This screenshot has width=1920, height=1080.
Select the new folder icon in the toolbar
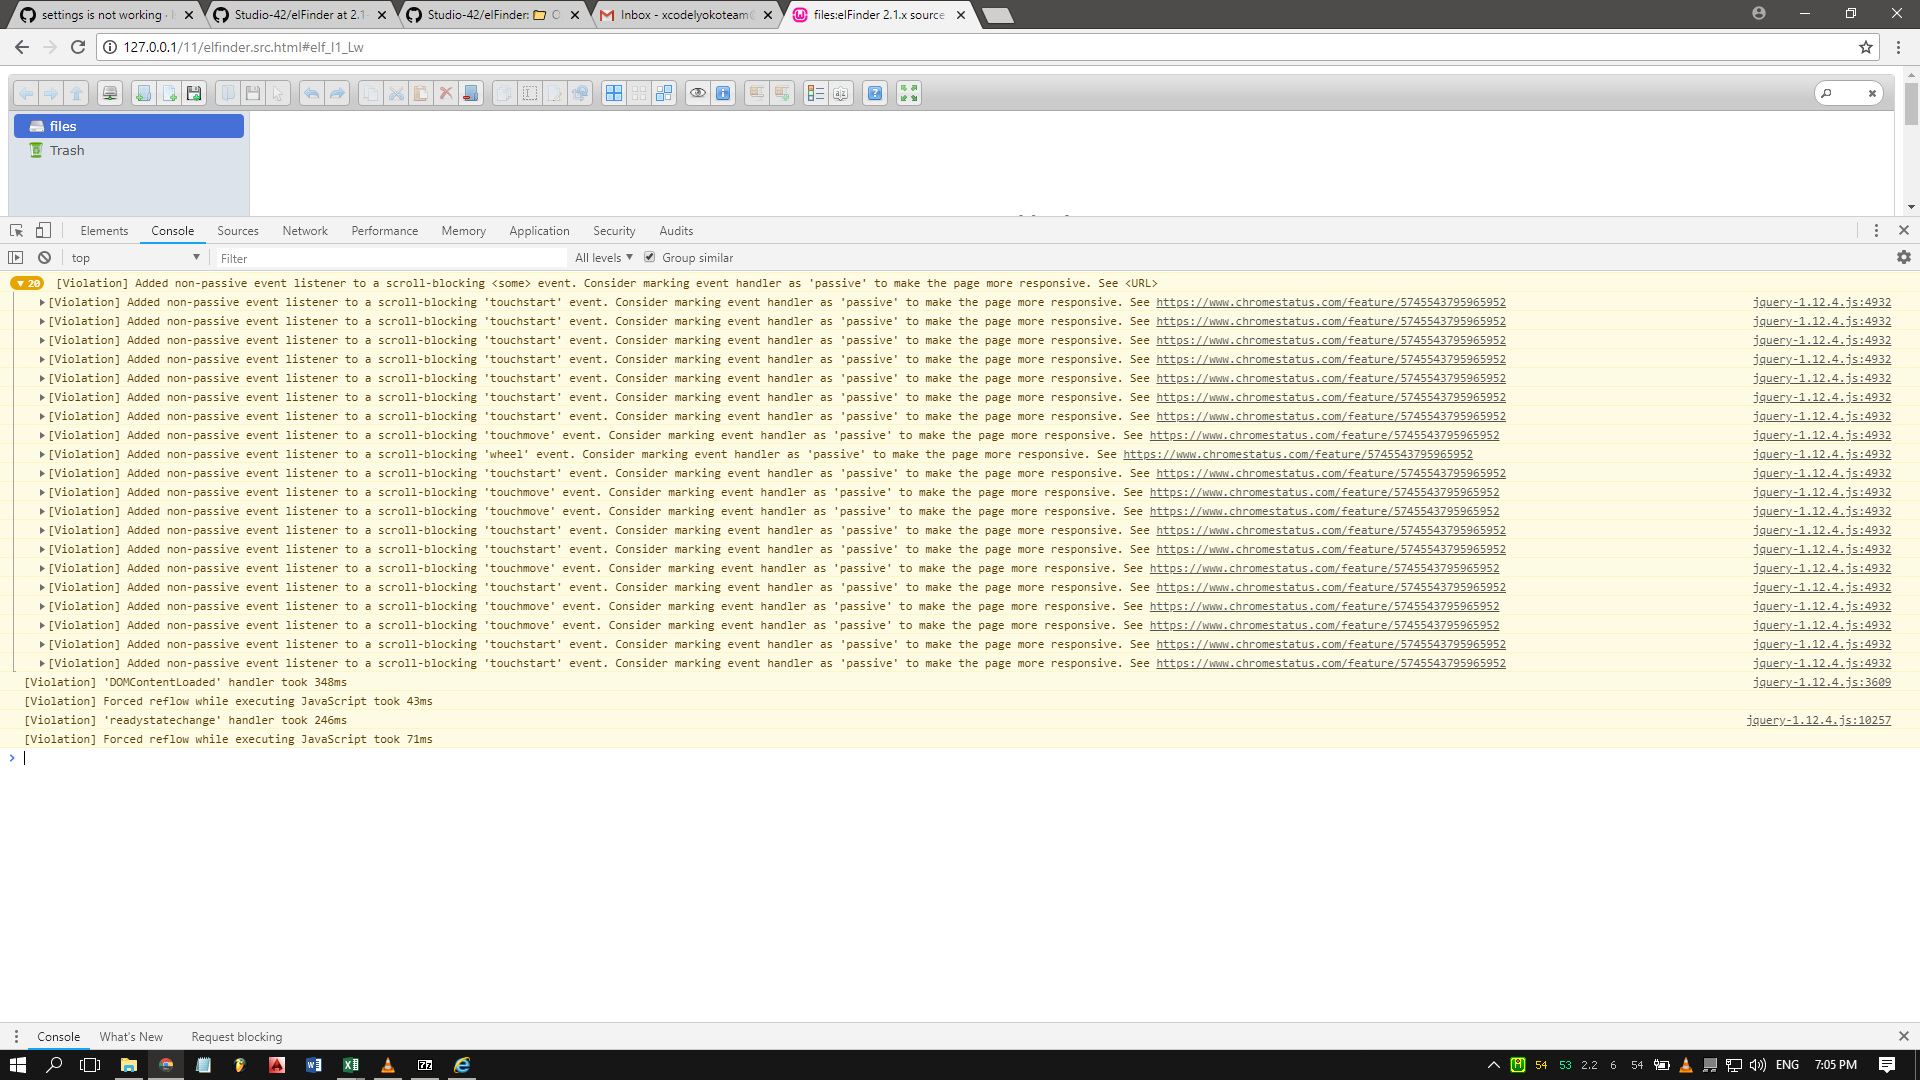[144, 93]
